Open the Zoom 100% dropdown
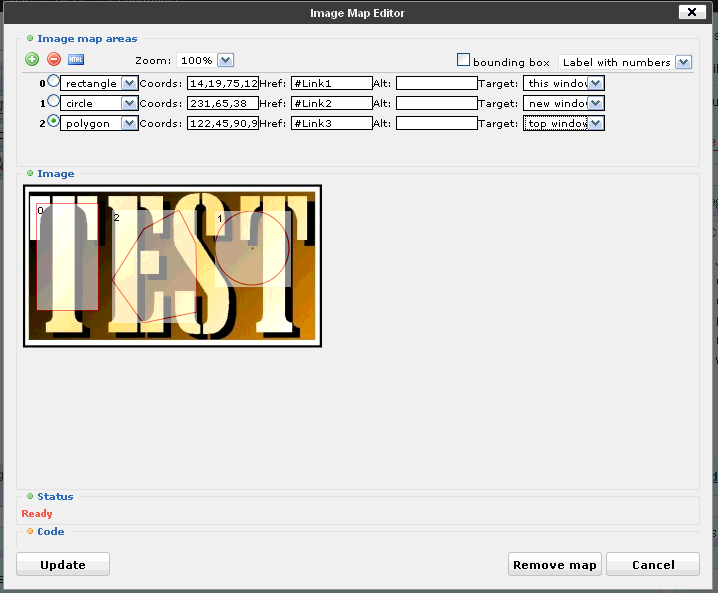This screenshot has height=593, width=718. click(x=205, y=60)
